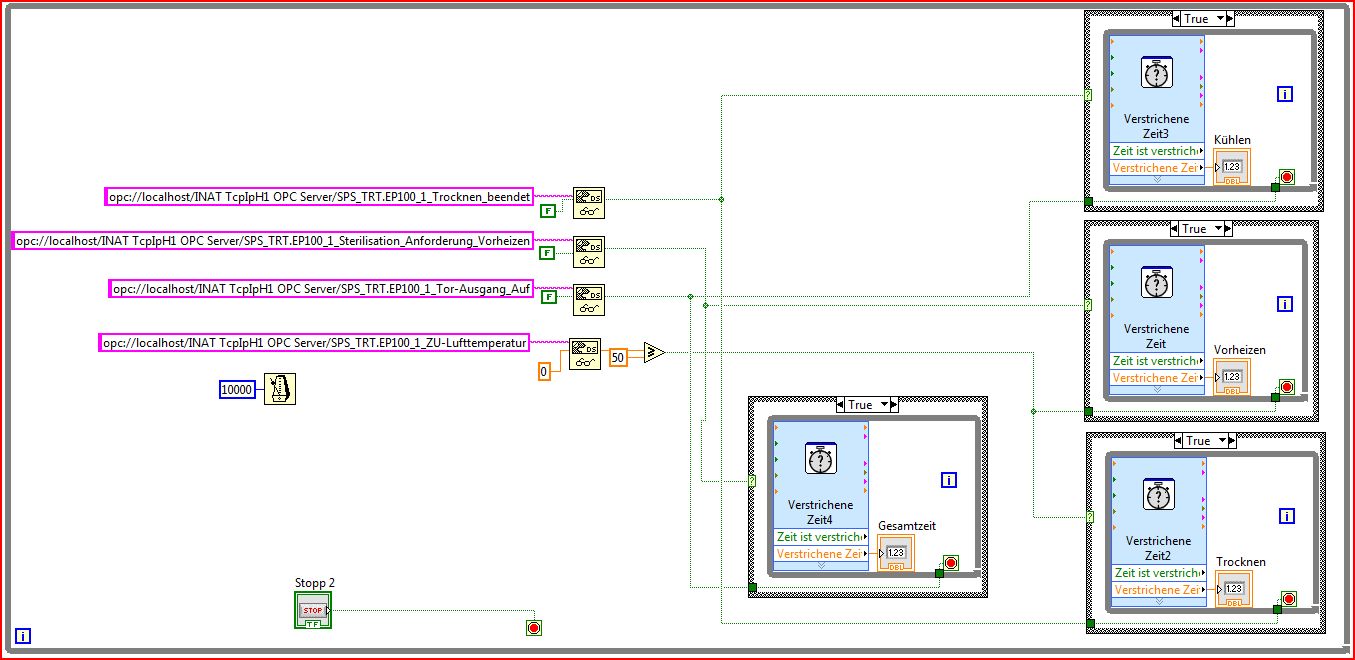Click the numeric constant 50
This screenshot has height=660, width=1355.
[618, 357]
